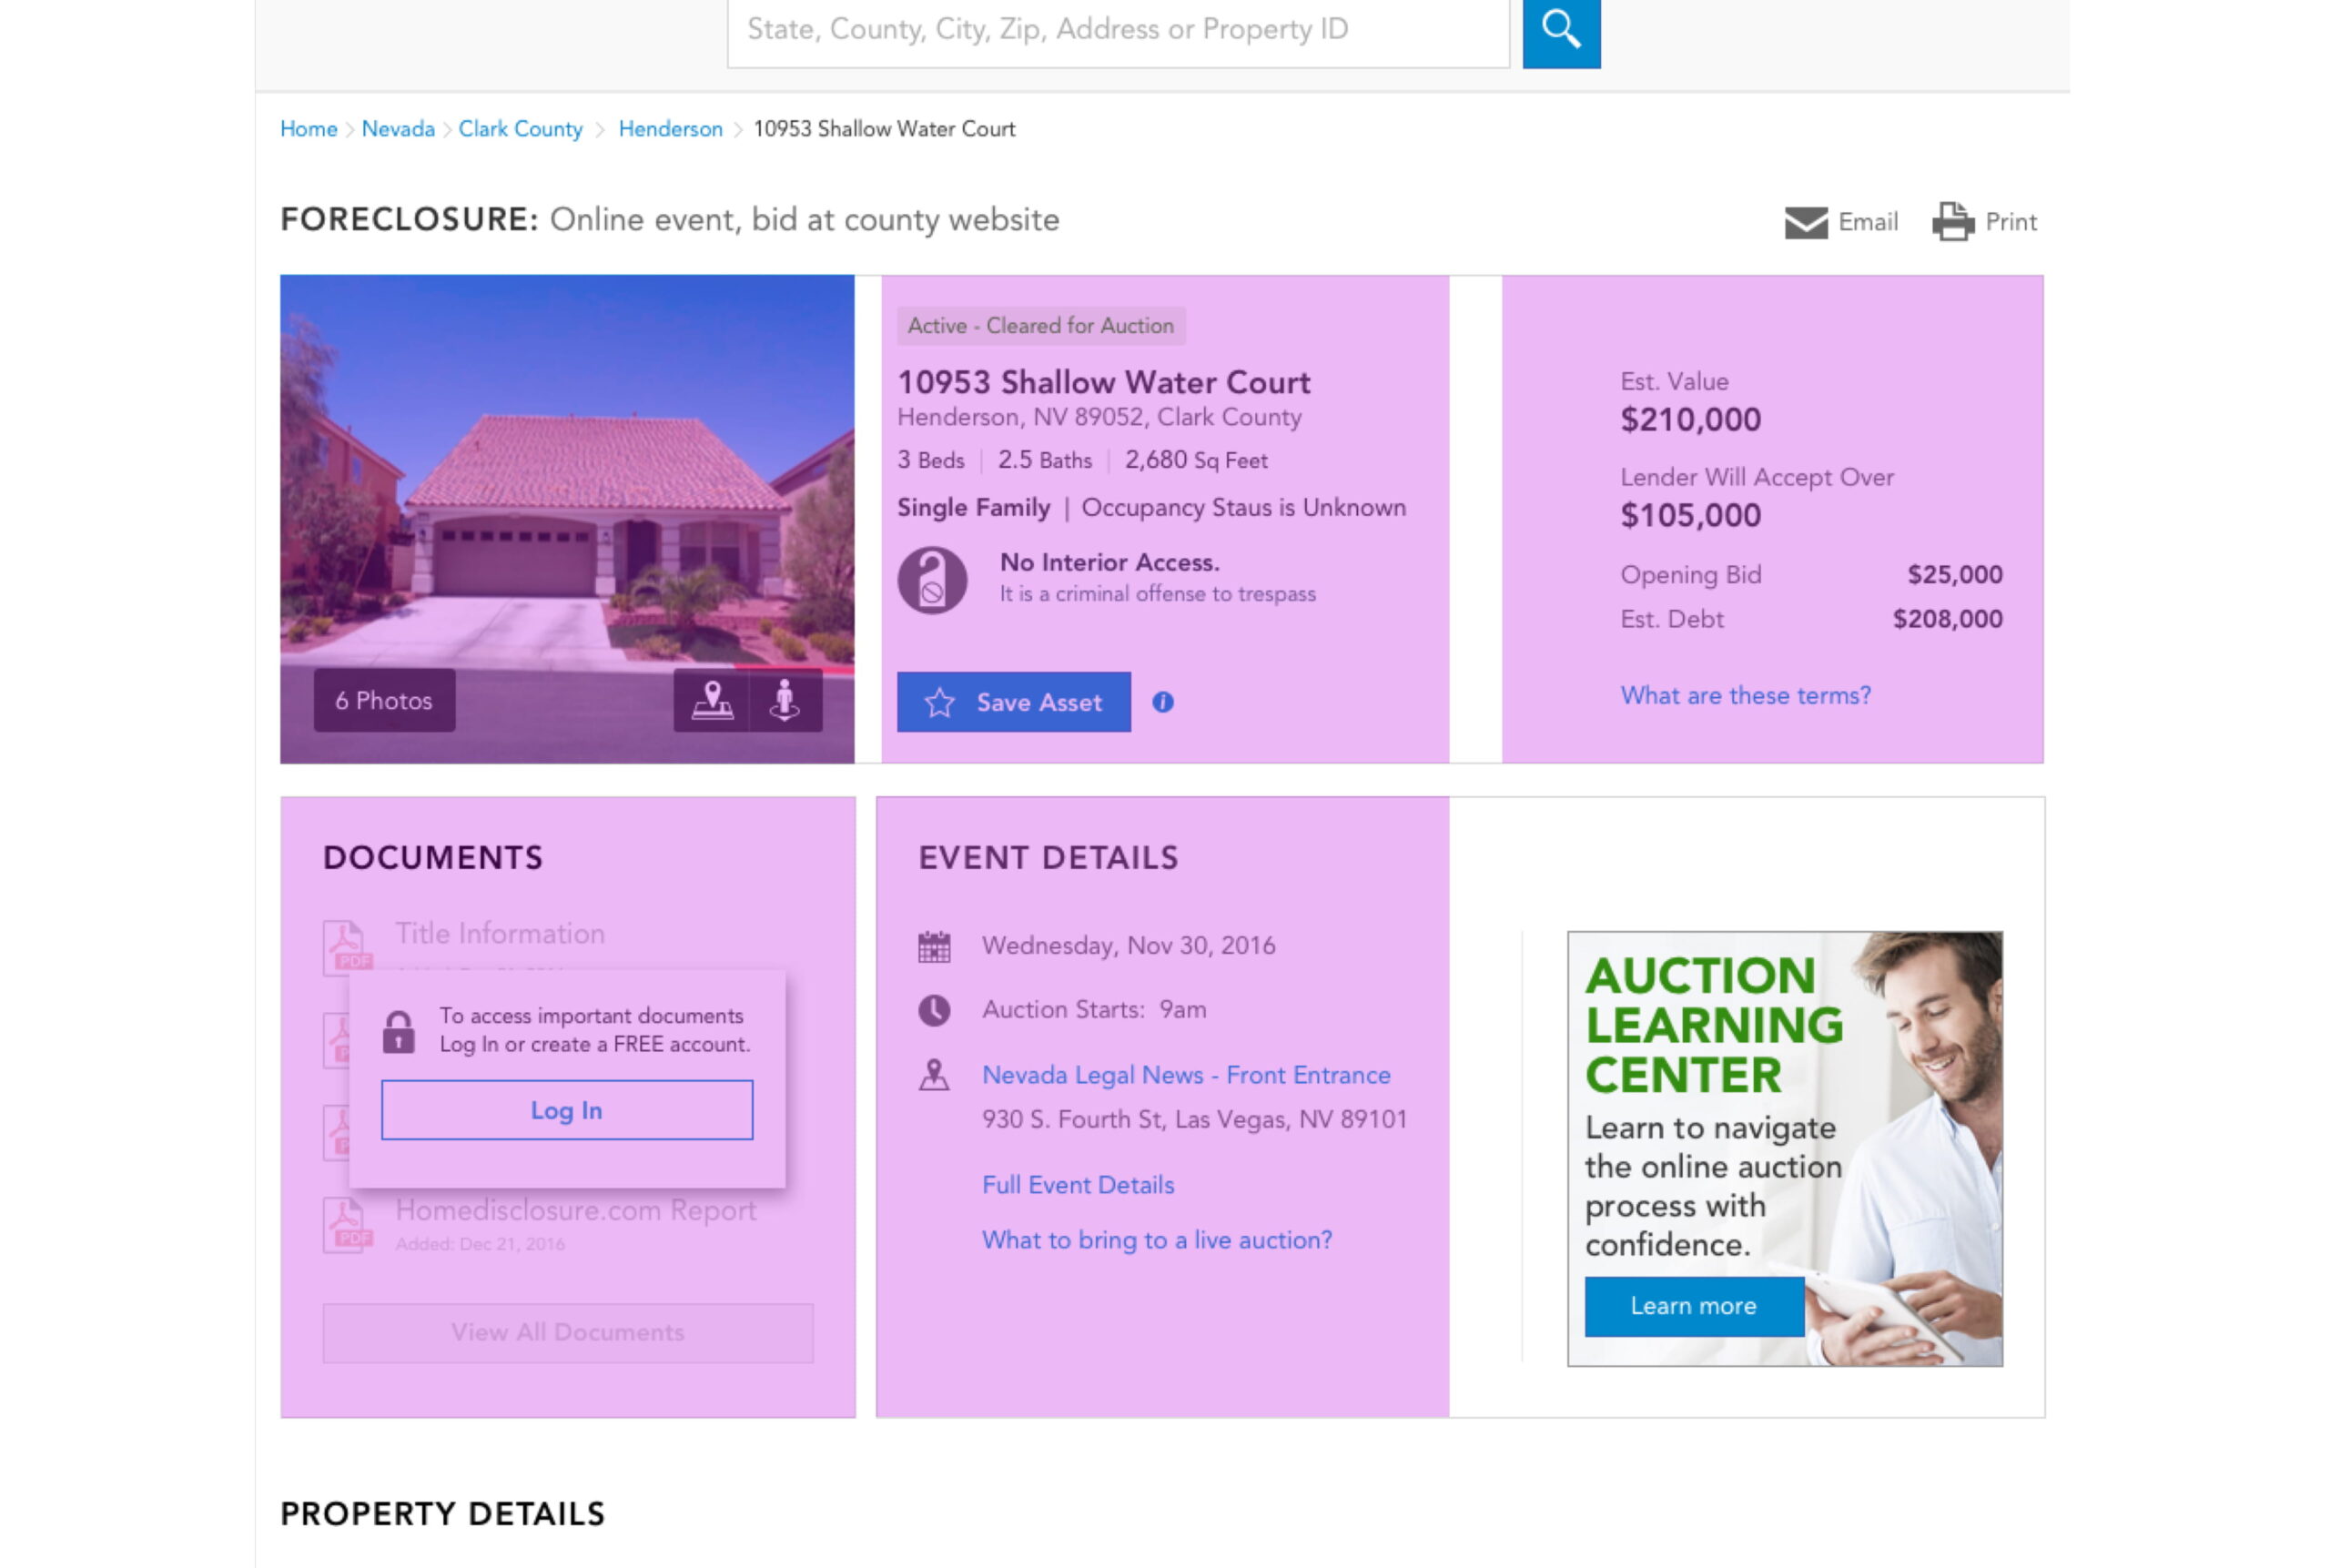The image size is (2330, 1568).
Task: Click Learn more in Auction Learning Center ad
Action: coord(1693,1306)
